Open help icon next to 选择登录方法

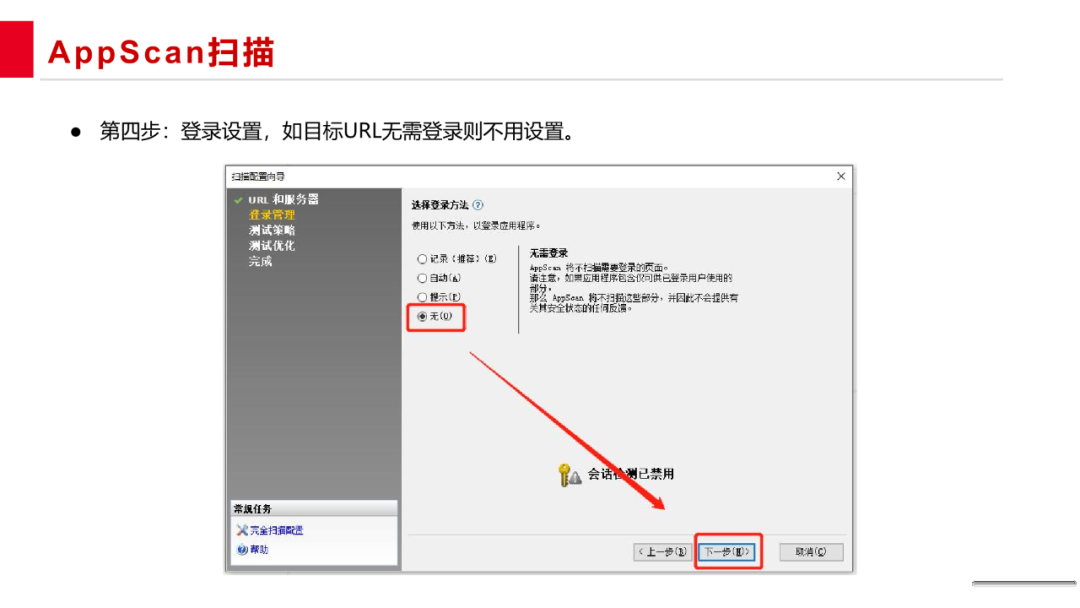(x=478, y=205)
